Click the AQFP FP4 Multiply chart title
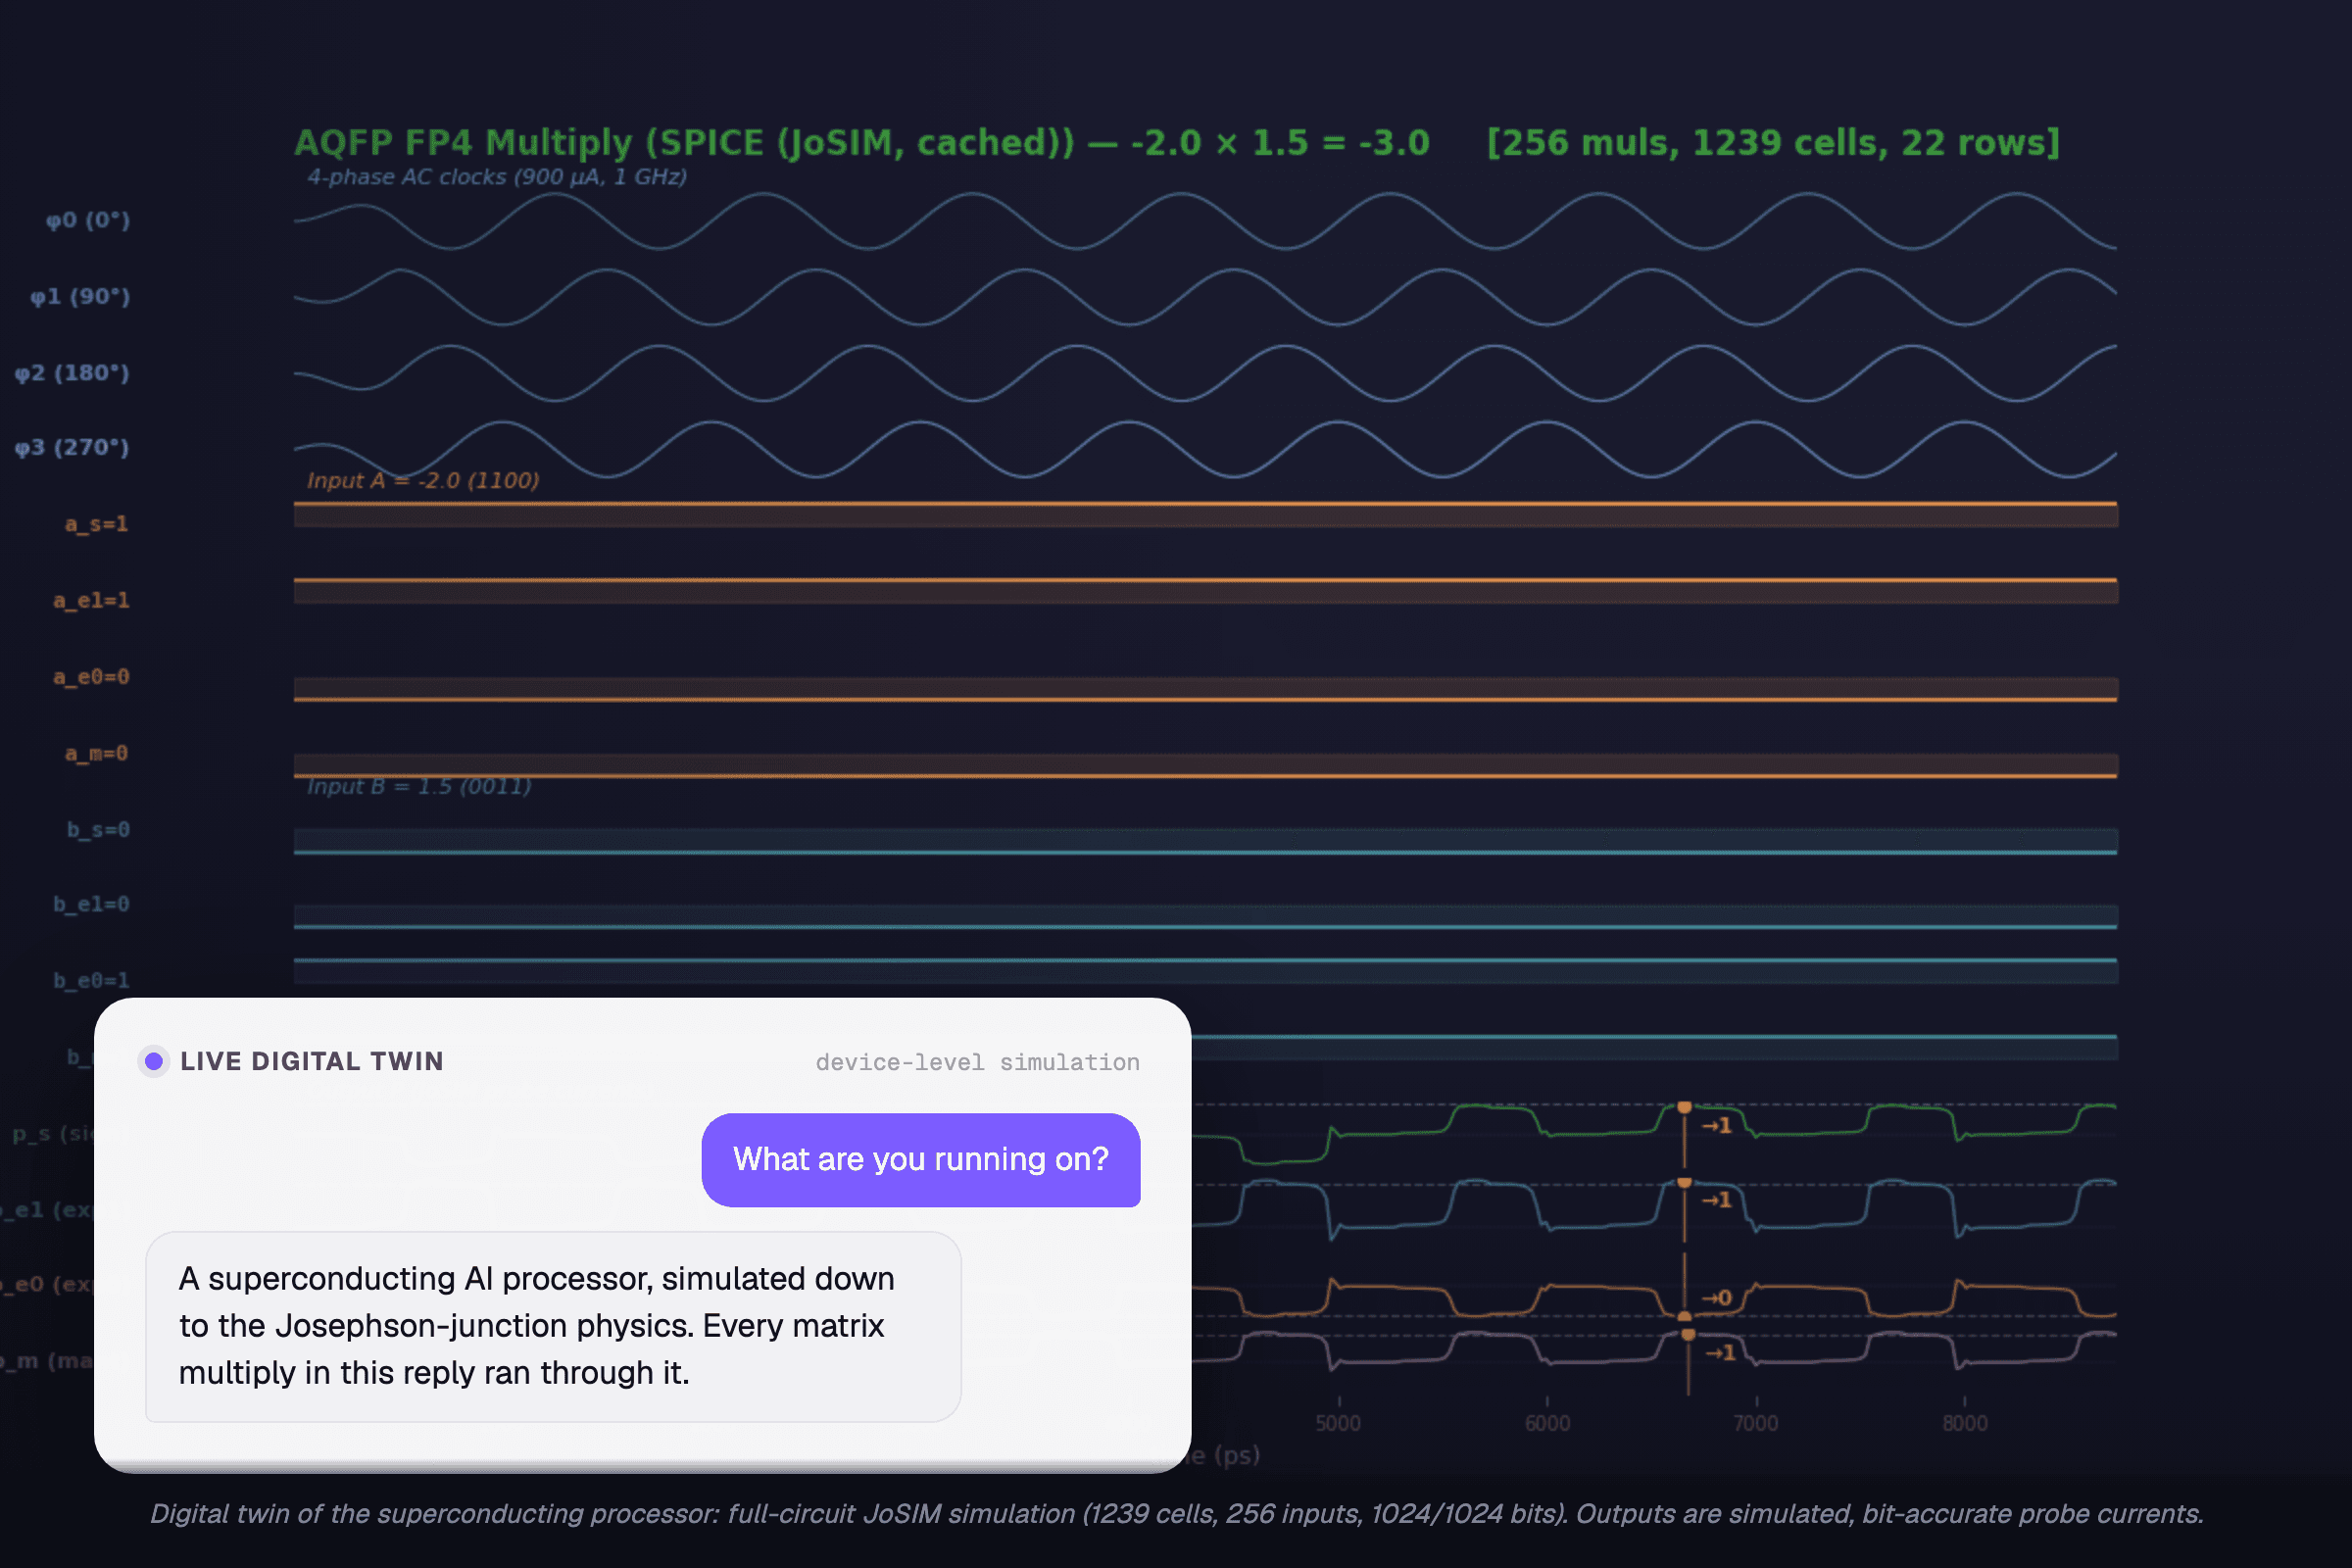2352x1568 pixels. (x=861, y=143)
